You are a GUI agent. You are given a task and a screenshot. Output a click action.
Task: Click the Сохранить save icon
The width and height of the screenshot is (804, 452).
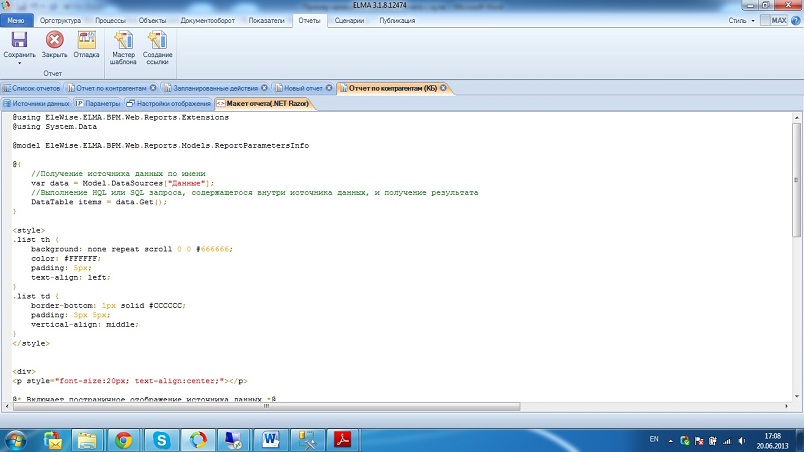(x=19, y=40)
